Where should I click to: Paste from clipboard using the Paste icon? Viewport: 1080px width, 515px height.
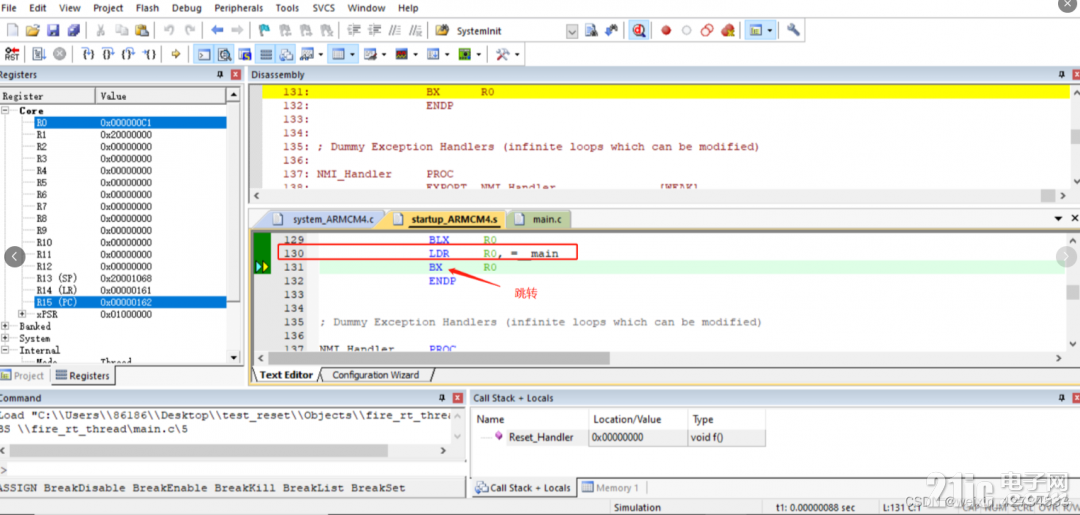coord(142,30)
